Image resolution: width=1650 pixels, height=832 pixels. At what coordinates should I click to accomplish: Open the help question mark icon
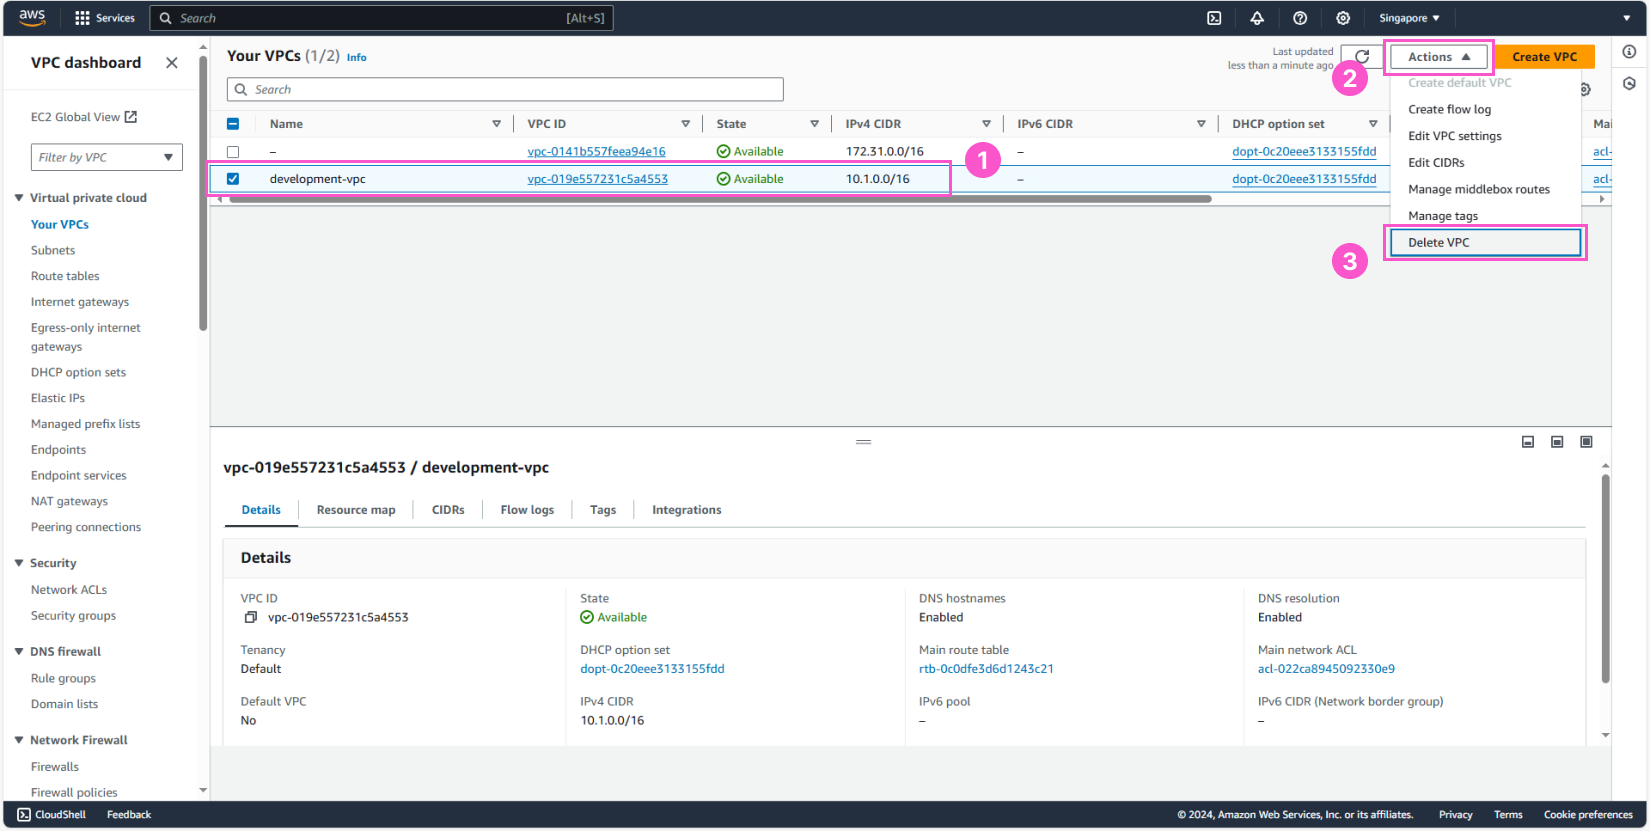pos(1300,18)
